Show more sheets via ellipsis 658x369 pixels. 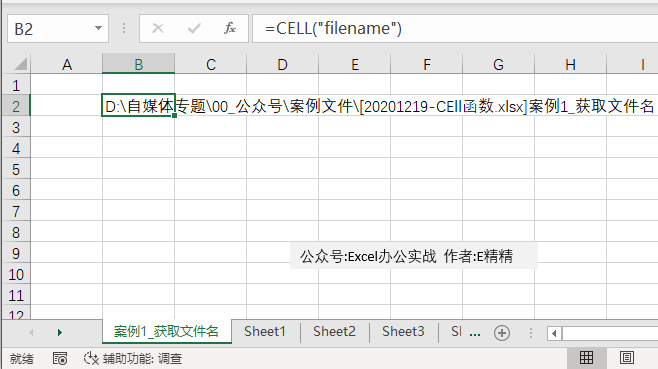tap(475, 334)
